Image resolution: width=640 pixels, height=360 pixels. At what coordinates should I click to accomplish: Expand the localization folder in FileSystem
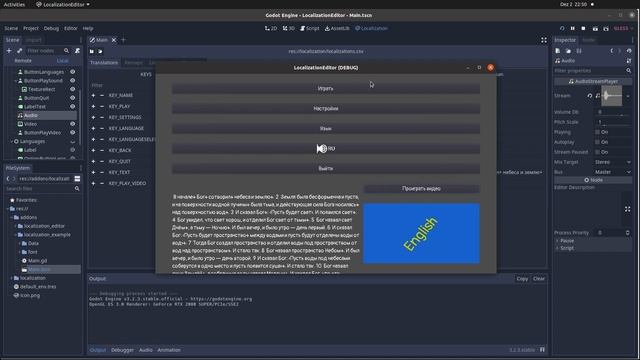(11, 278)
